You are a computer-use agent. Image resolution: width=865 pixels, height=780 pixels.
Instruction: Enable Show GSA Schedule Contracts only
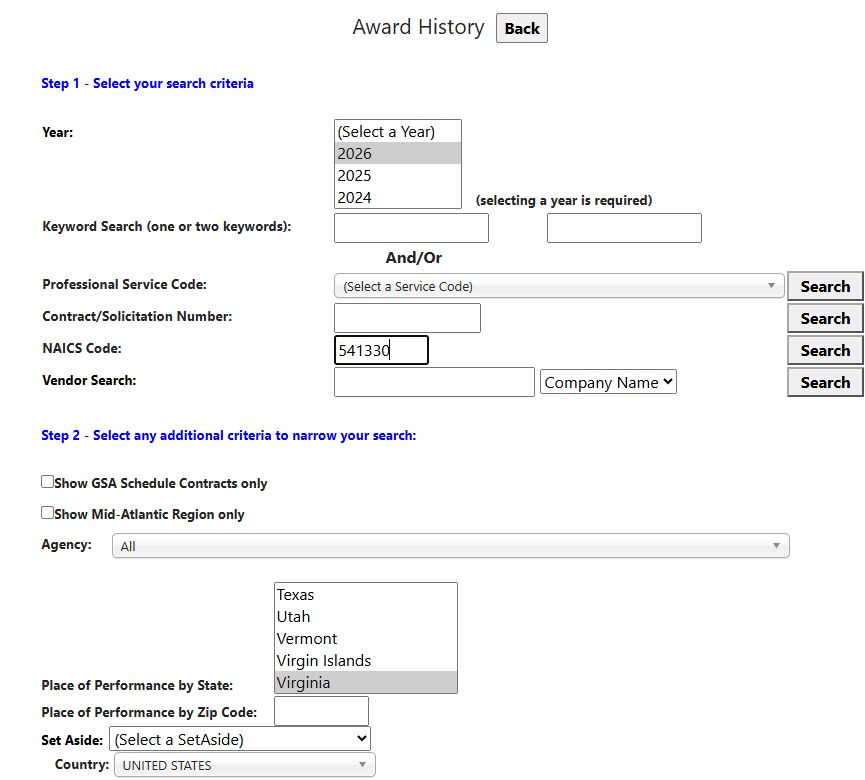pos(47,482)
